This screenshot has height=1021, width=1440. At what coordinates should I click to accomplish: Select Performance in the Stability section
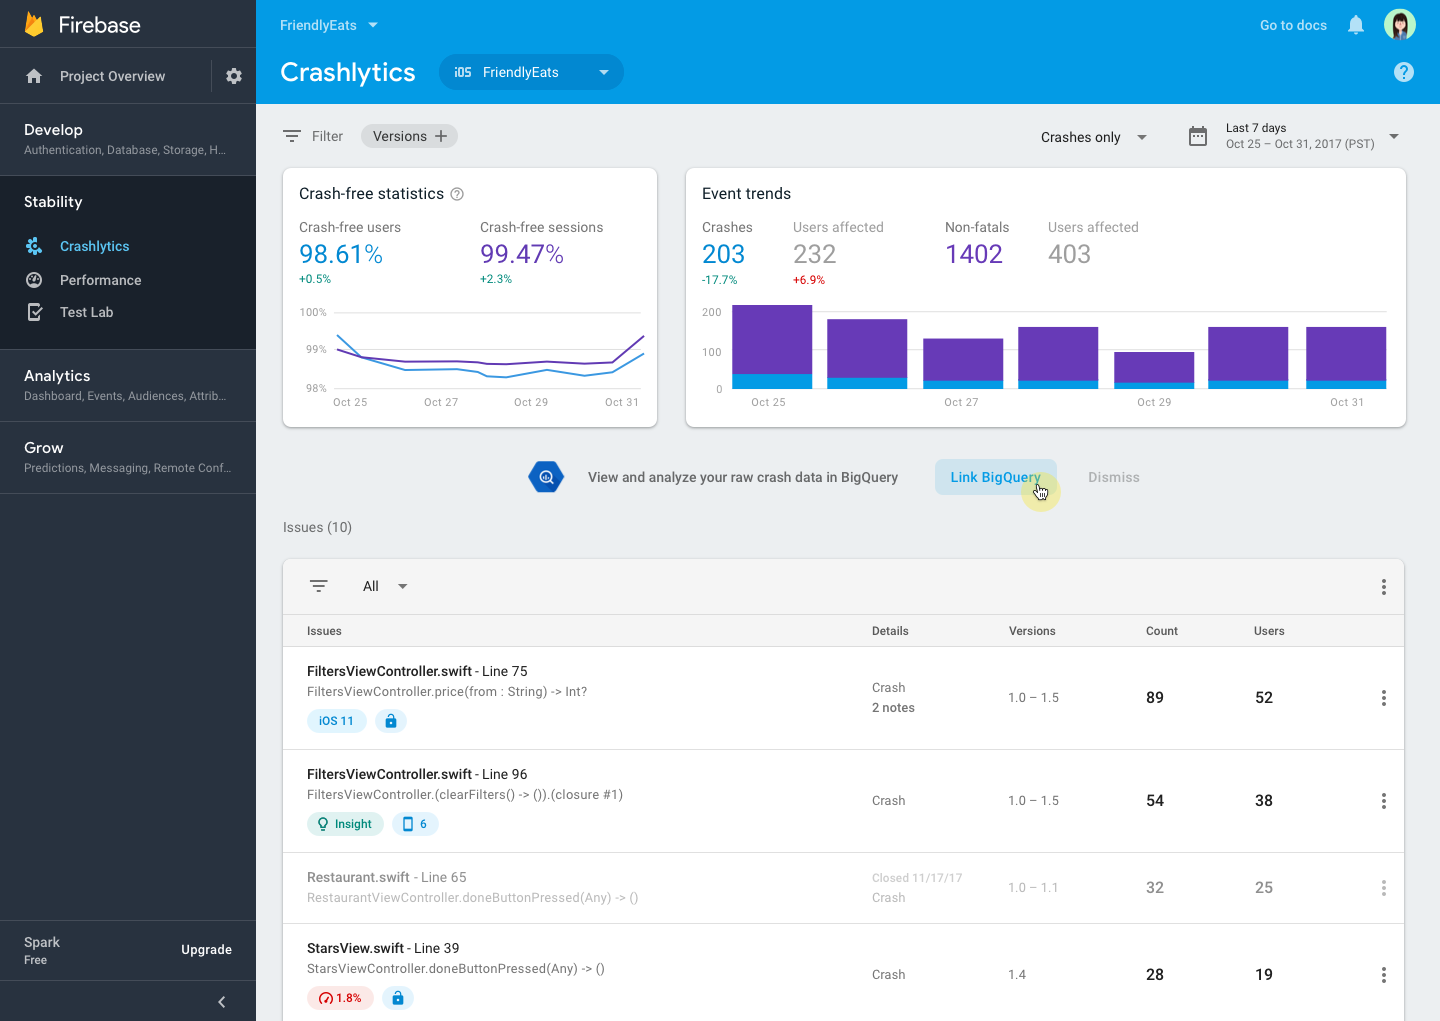pyautogui.click(x=99, y=280)
